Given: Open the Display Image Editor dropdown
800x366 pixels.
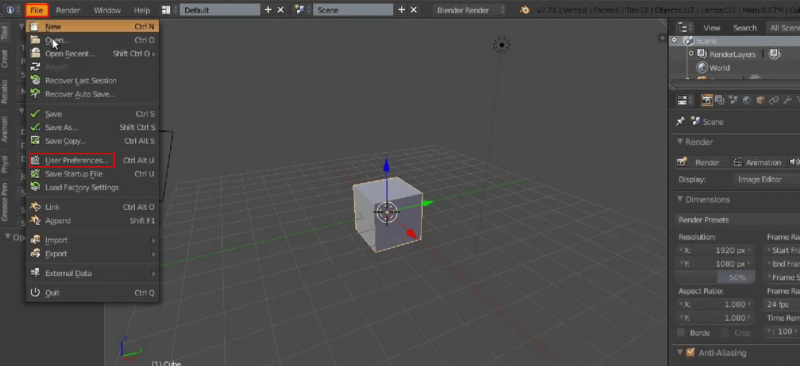Looking at the screenshot, I should (x=767, y=179).
